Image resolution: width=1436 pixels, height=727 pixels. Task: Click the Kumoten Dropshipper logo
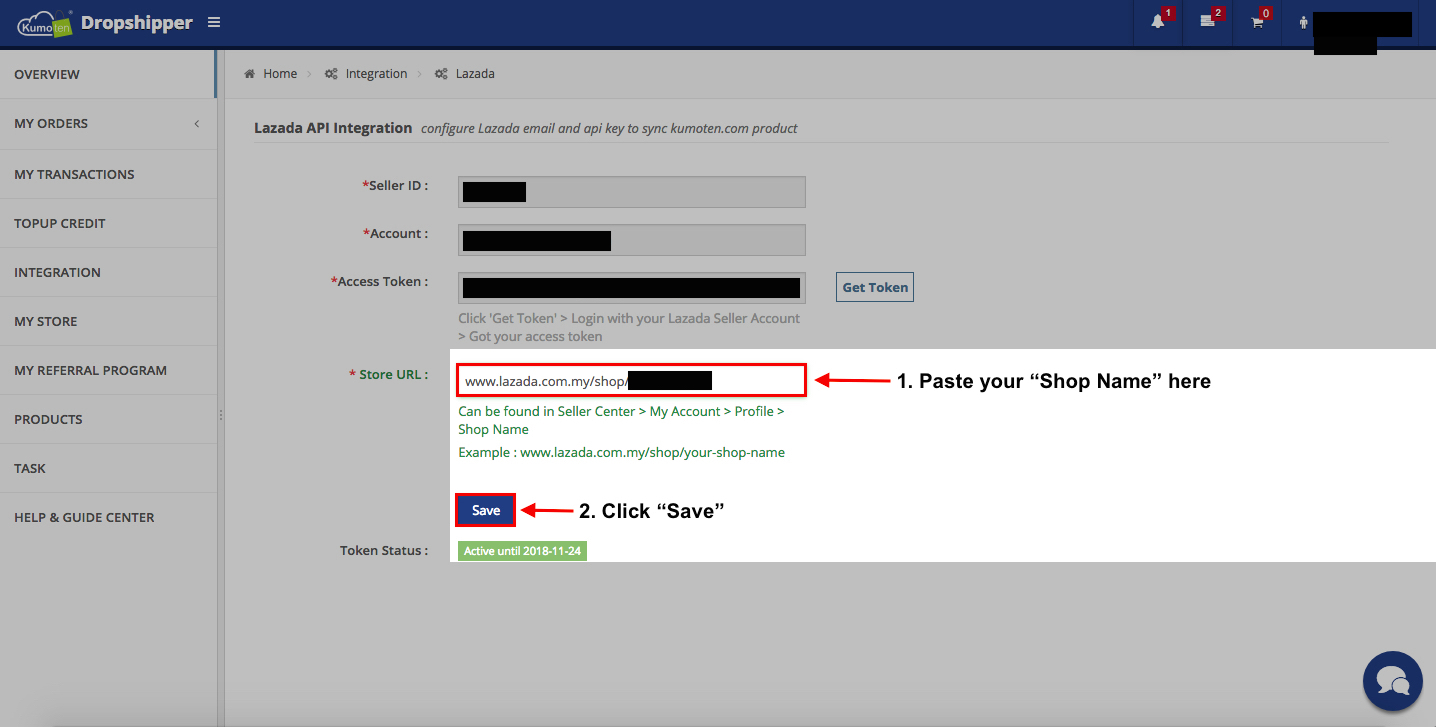point(105,23)
